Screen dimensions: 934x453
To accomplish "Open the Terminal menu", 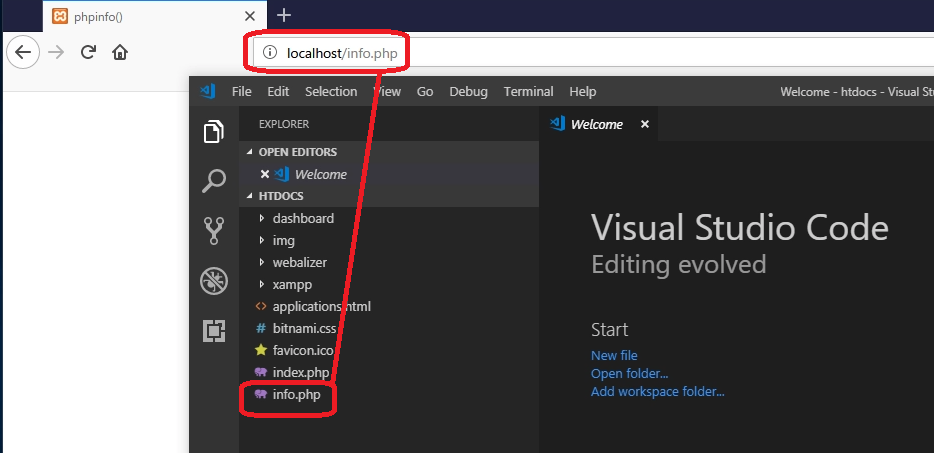I will pyautogui.click(x=528, y=92).
